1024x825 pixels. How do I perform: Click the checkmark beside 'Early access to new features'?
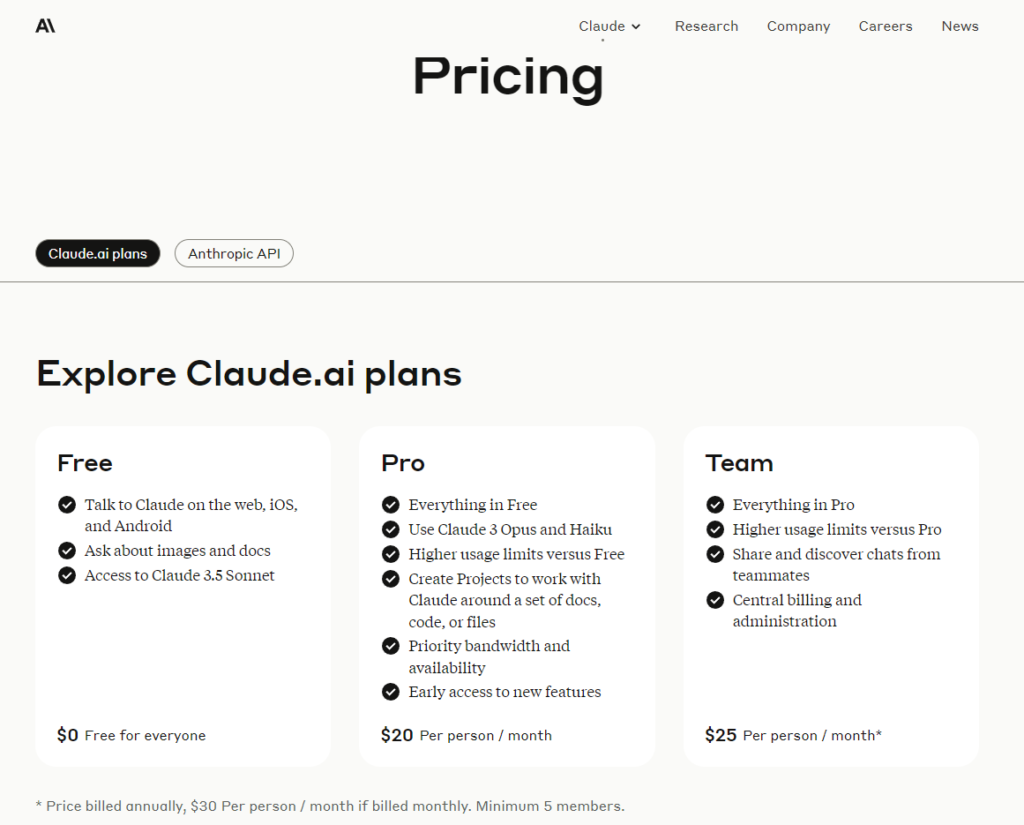click(391, 692)
